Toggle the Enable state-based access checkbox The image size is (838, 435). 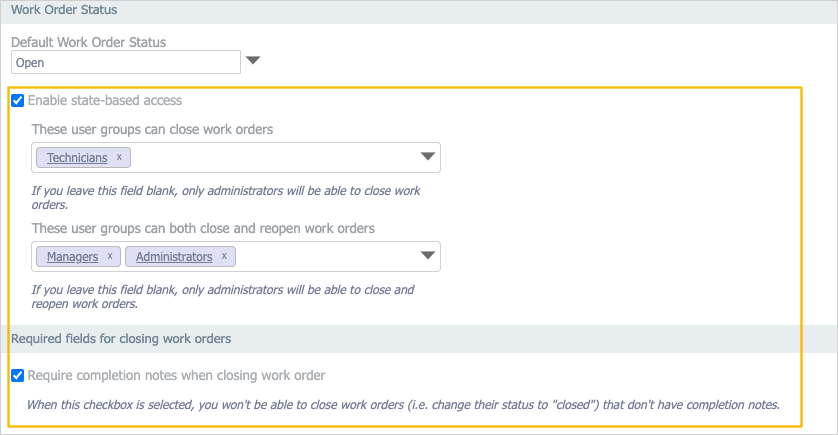17,101
